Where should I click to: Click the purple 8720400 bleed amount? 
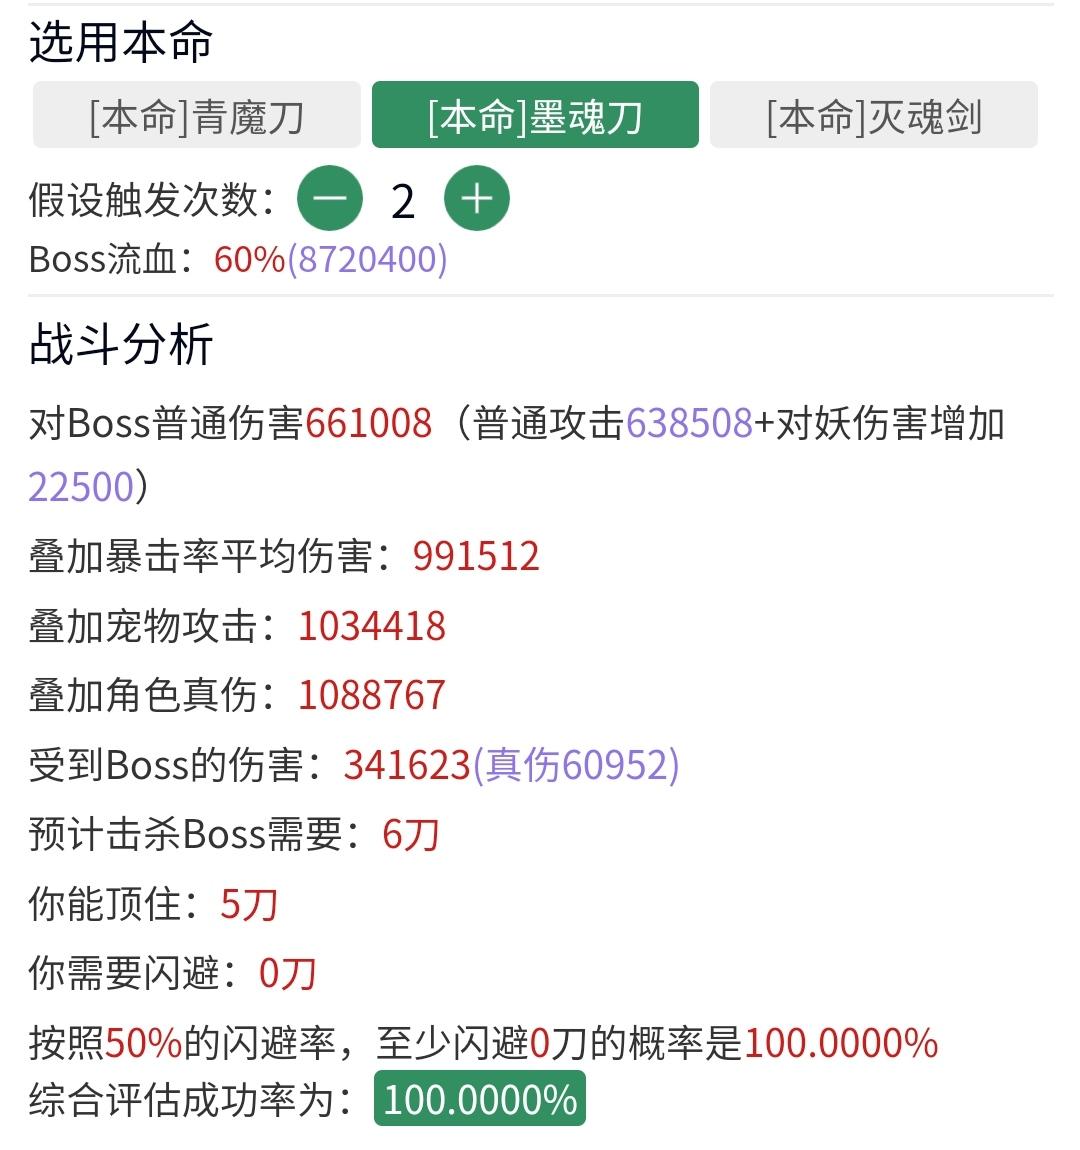click(367, 260)
